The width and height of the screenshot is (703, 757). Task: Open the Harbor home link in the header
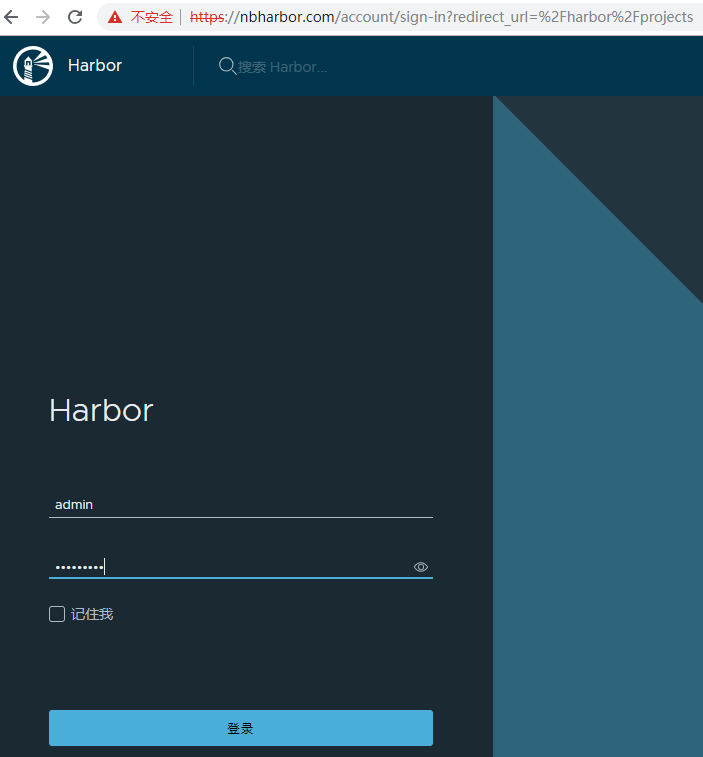point(95,66)
